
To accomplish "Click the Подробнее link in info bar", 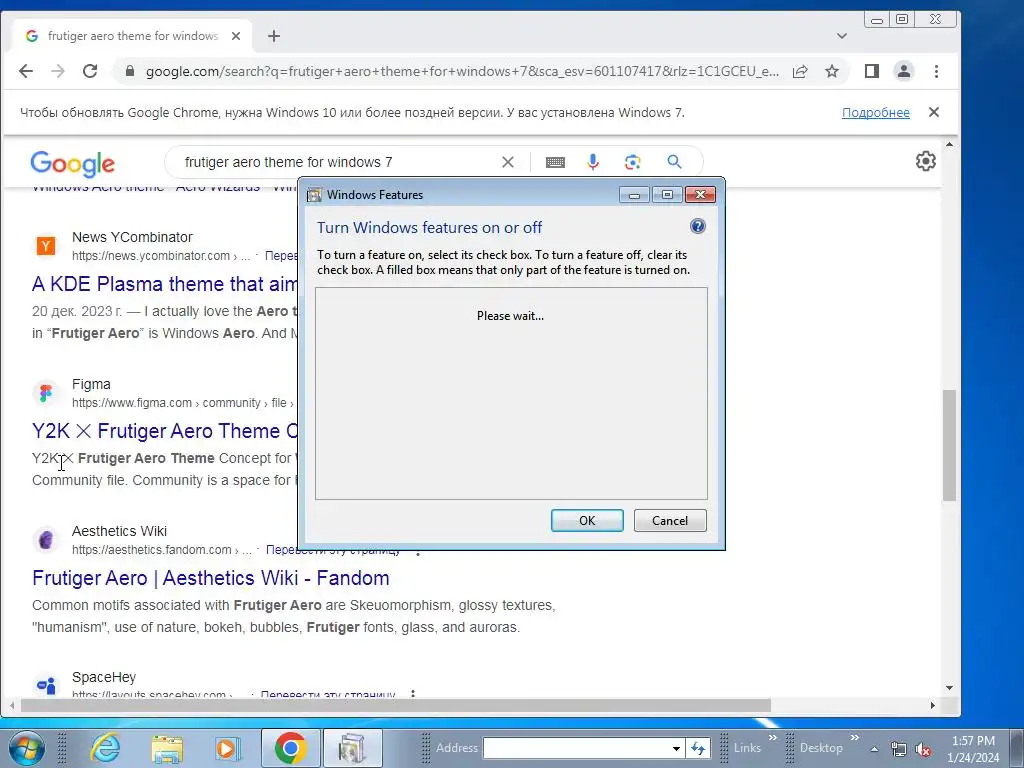I will pos(875,112).
